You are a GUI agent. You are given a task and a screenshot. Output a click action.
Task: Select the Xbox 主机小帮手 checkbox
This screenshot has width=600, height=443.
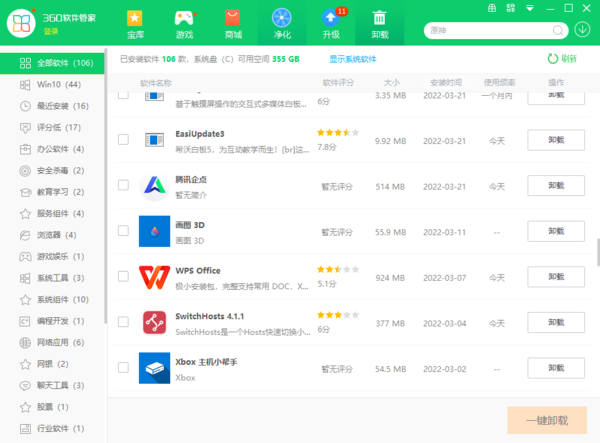(x=123, y=369)
